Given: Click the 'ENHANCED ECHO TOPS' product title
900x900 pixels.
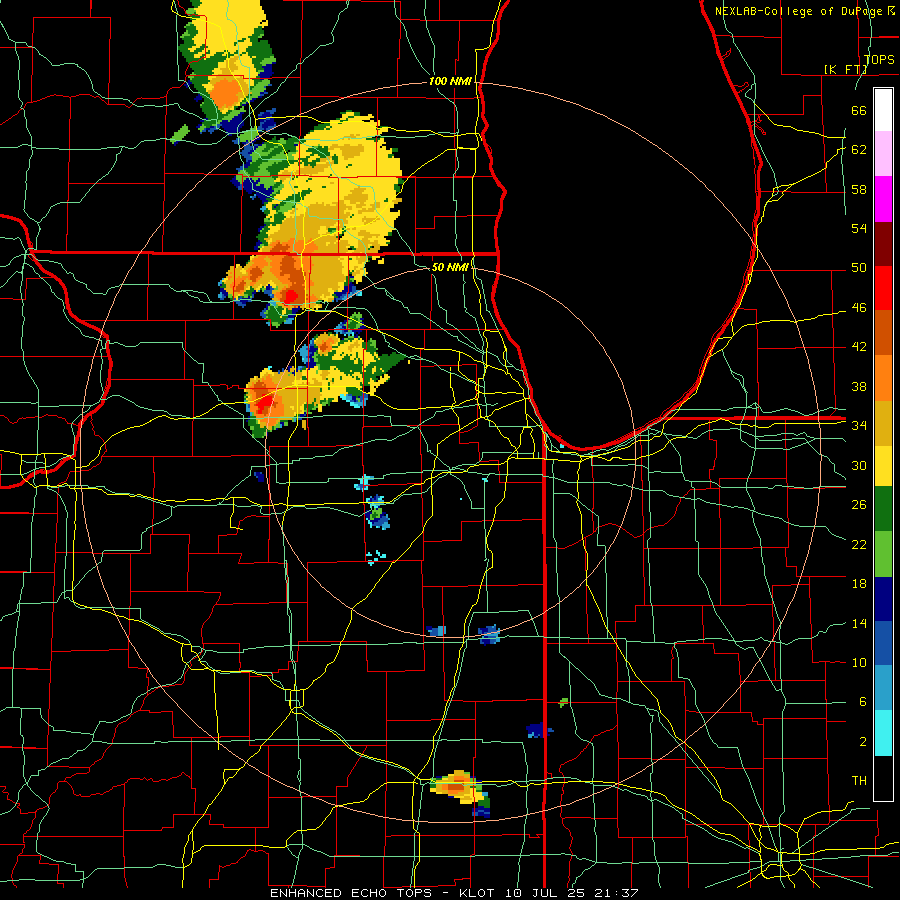Looking at the screenshot, I should 352,893.
